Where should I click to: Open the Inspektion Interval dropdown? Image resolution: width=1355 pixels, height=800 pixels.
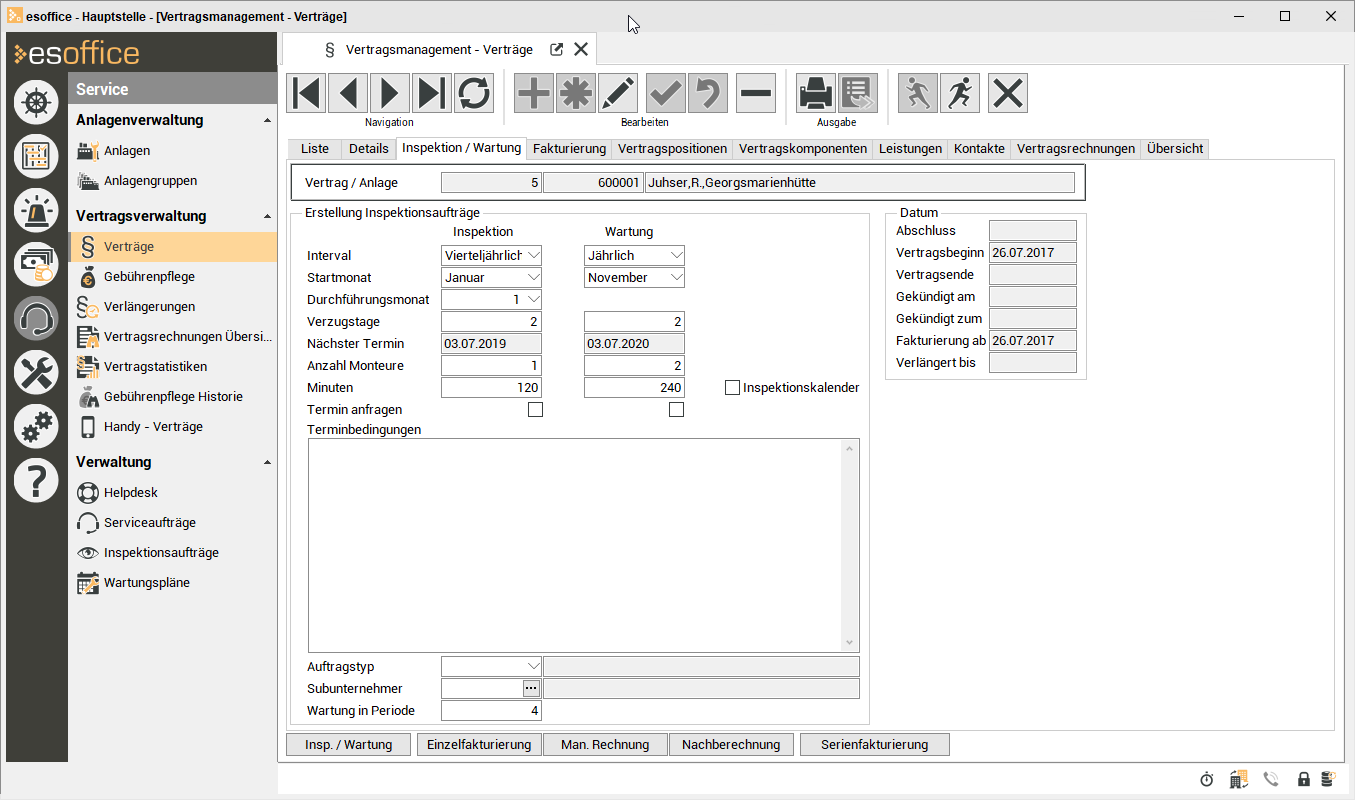pos(532,256)
